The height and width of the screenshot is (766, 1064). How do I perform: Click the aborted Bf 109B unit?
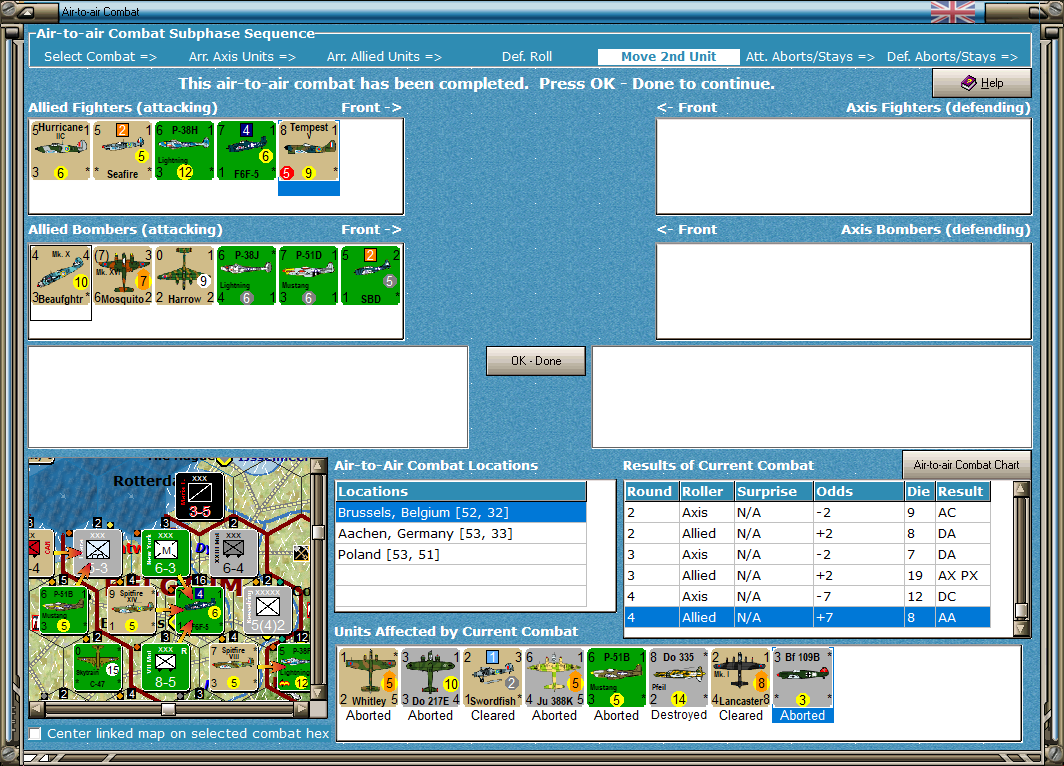(803, 678)
